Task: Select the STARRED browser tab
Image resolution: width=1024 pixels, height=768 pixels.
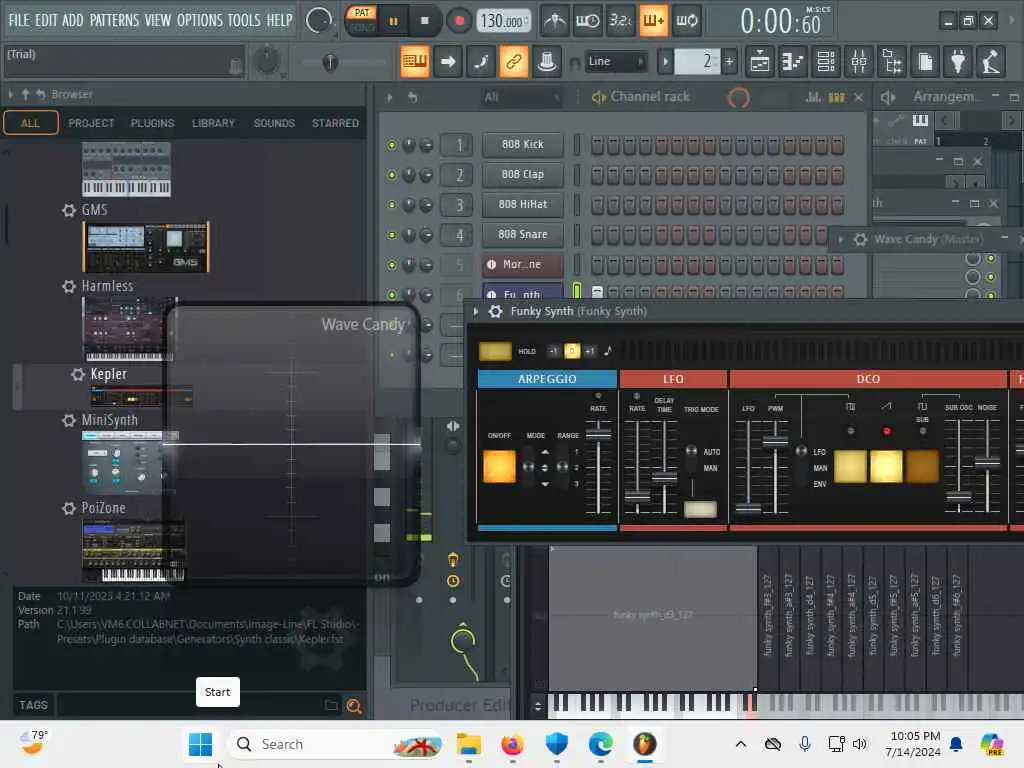Action: pos(335,123)
